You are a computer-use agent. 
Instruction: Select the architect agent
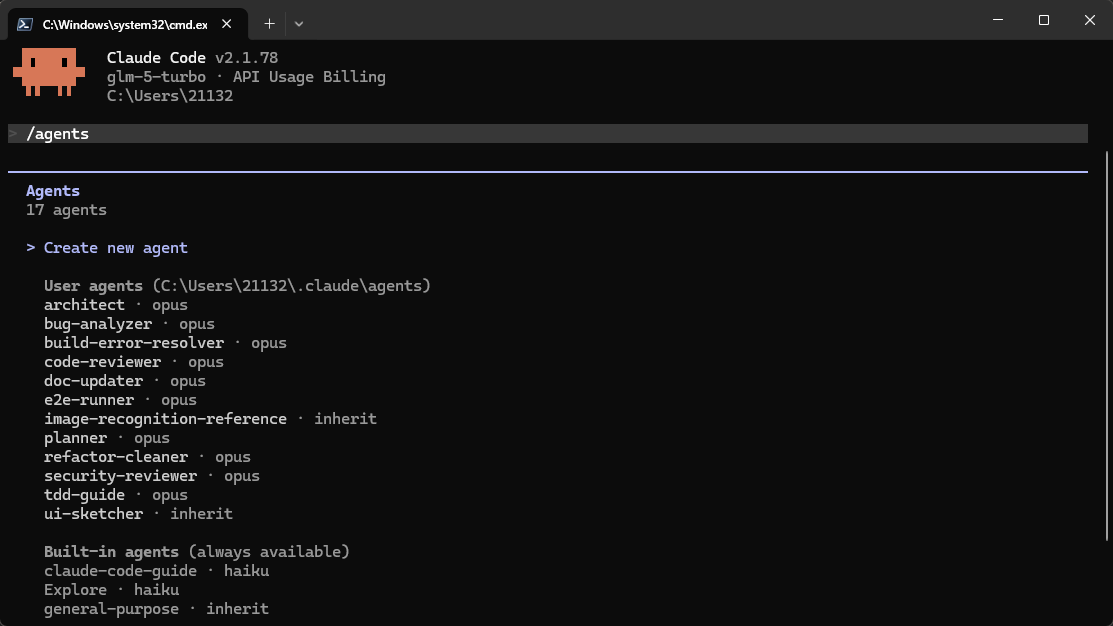pos(116,304)
